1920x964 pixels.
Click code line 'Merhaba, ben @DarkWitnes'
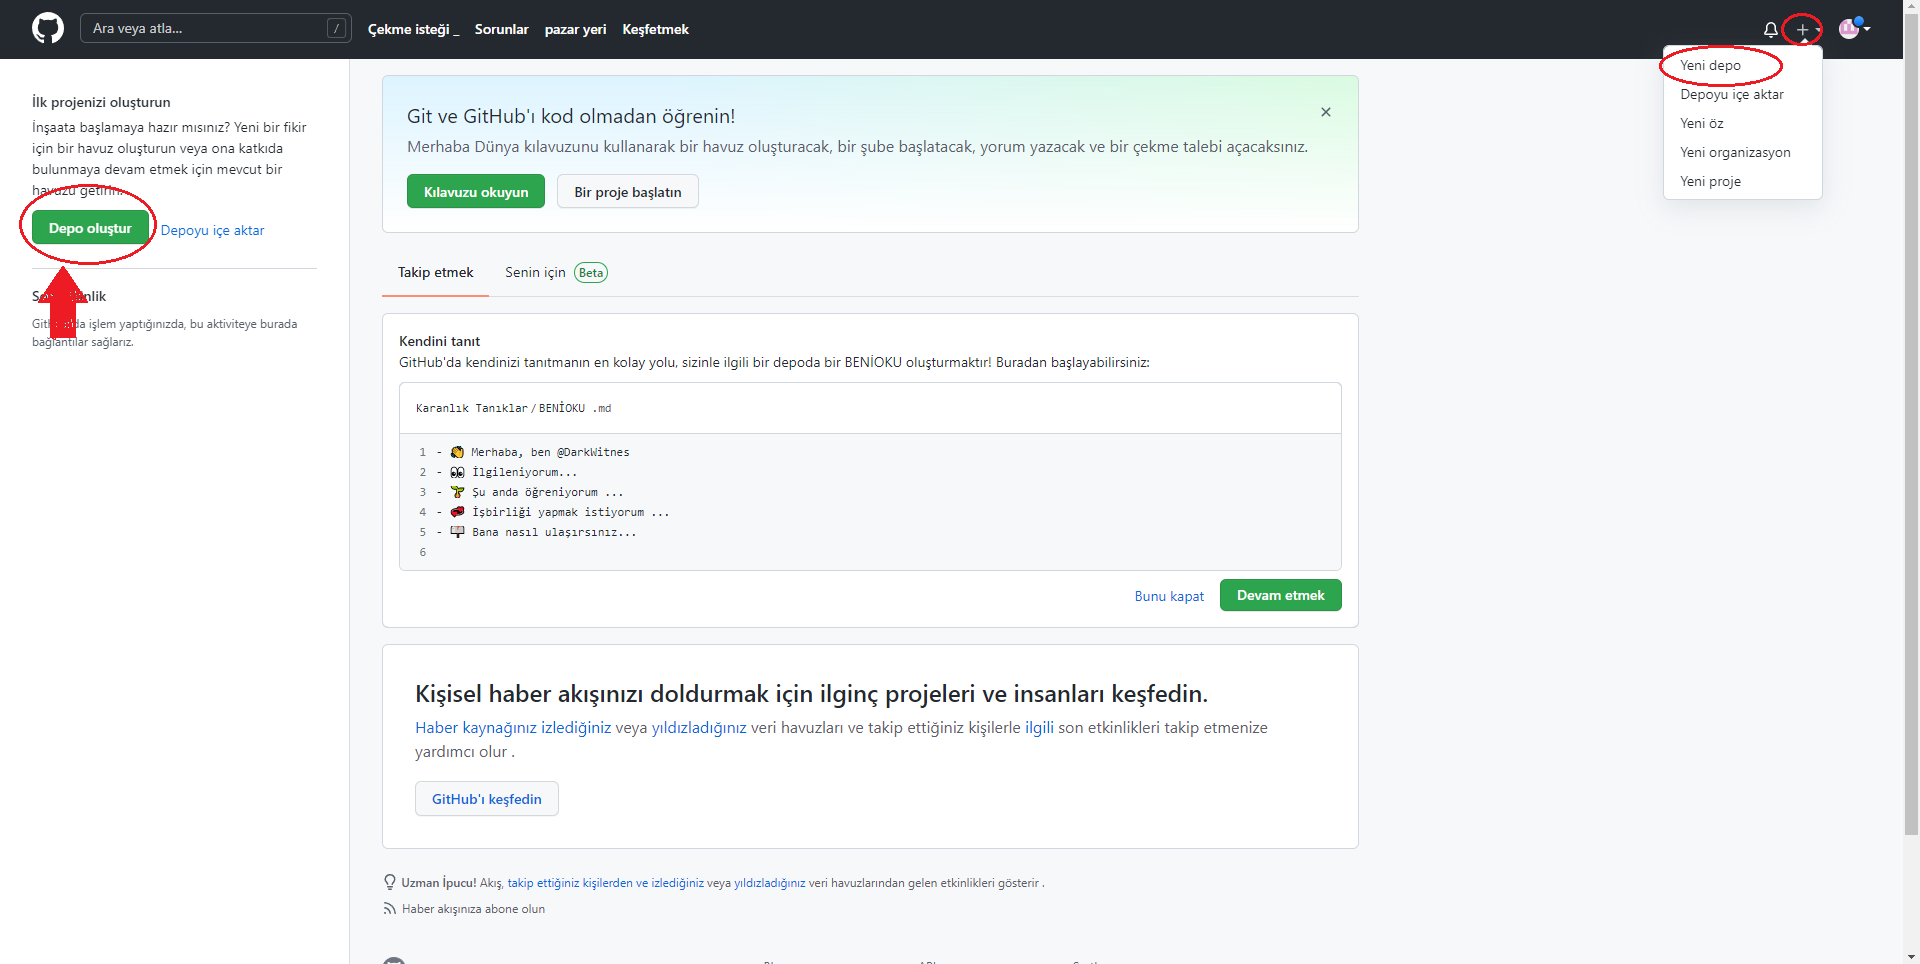tap(550, 452)
